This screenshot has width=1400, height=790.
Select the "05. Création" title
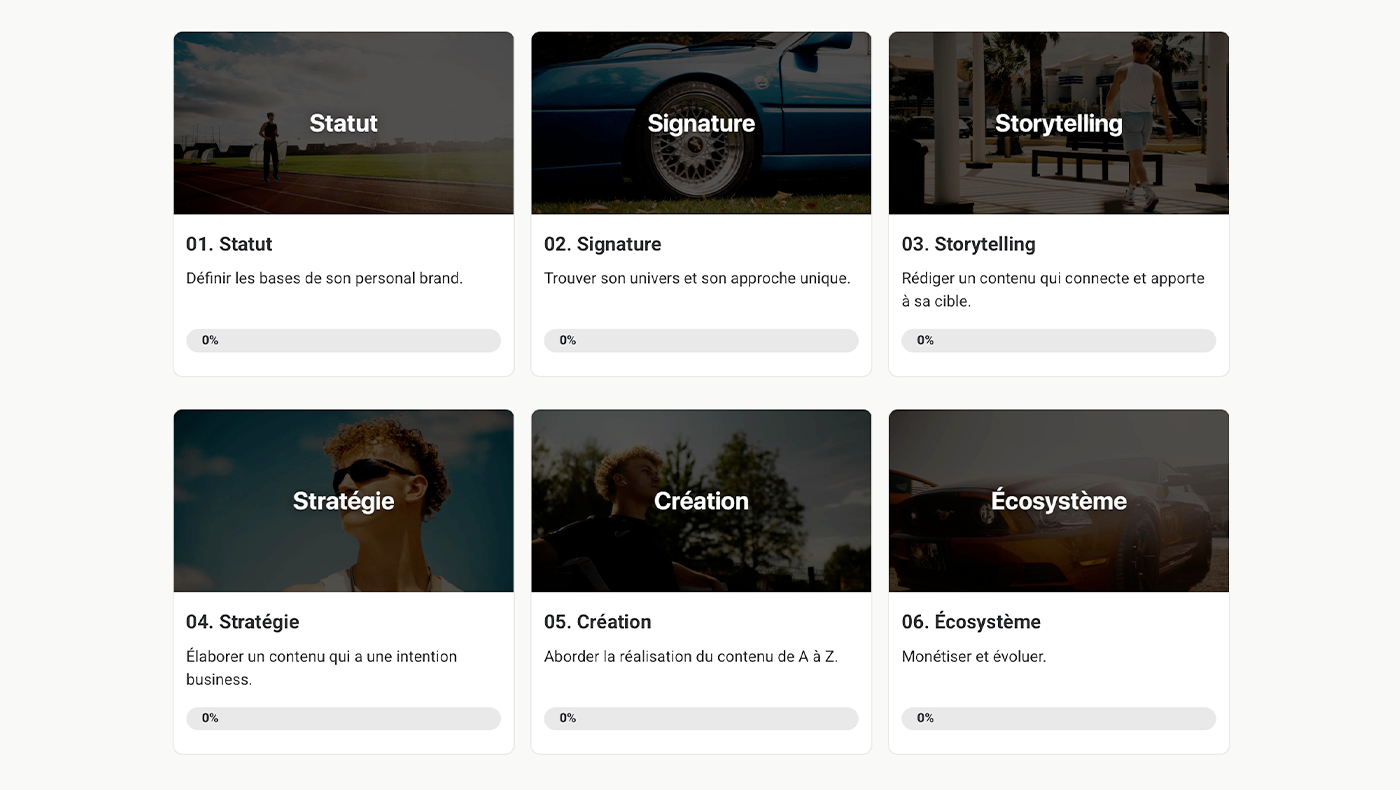tap(597, 622)
